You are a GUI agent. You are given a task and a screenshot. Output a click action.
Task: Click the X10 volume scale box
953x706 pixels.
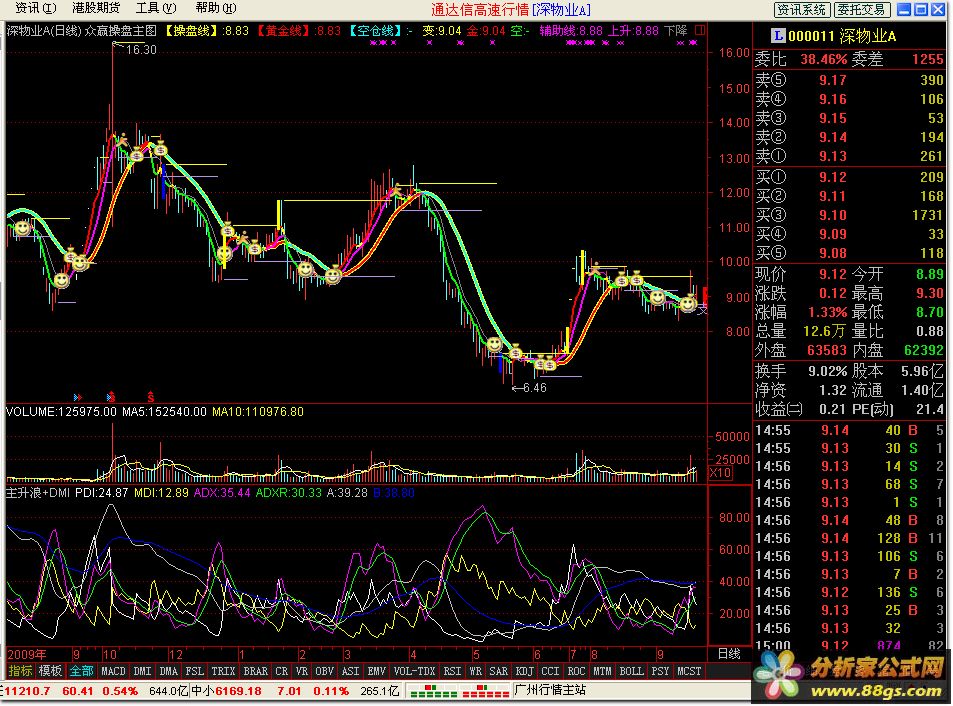[x=721, y=473]
